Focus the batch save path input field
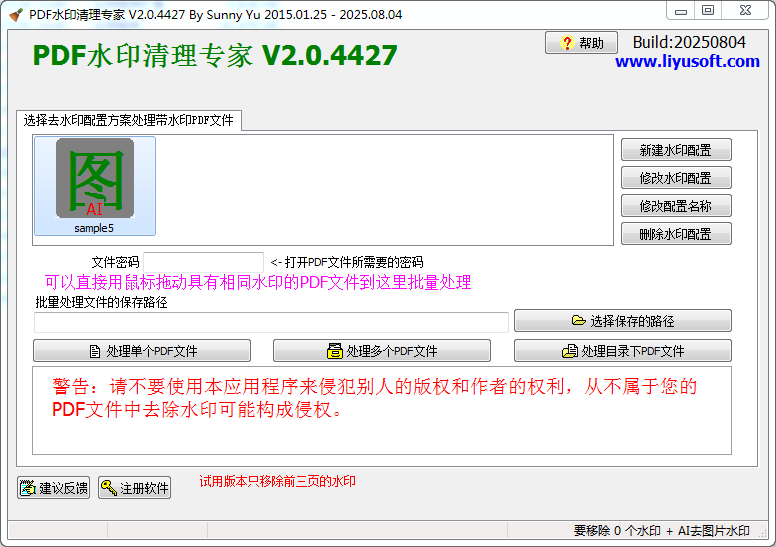 (271, 322)
